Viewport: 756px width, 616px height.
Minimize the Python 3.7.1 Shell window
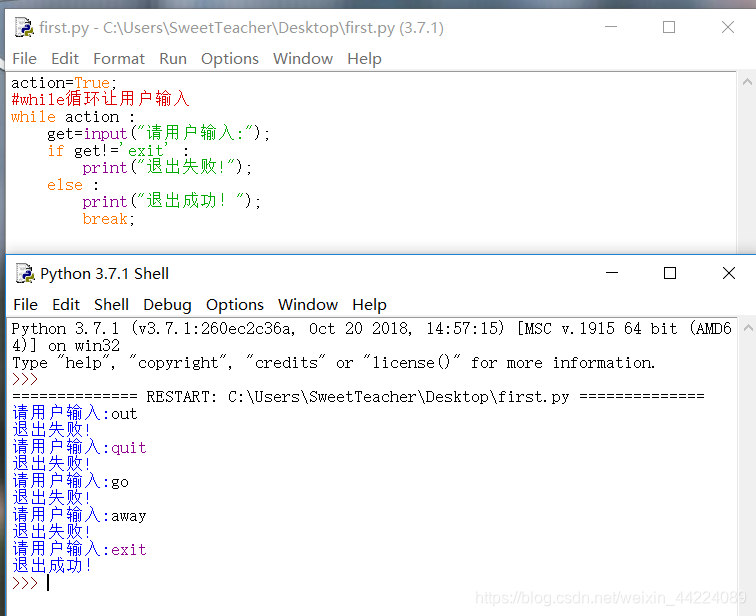[x=612, y=273]
